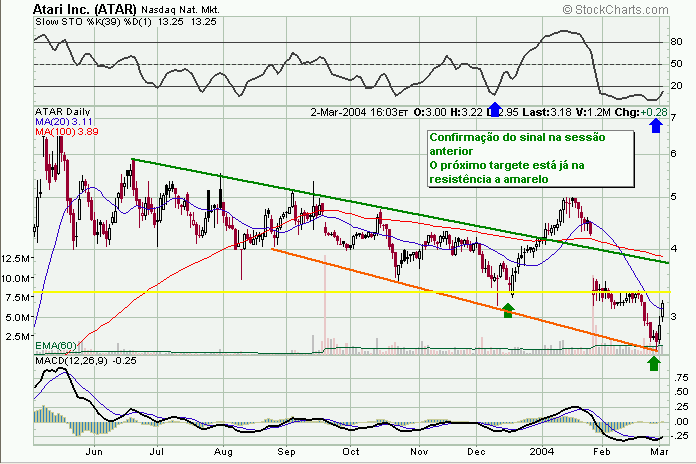The height and width of the screenshot is (464, 696).
Task: Select the O:3.00 open price value
Action: click(x=430, y=112)
